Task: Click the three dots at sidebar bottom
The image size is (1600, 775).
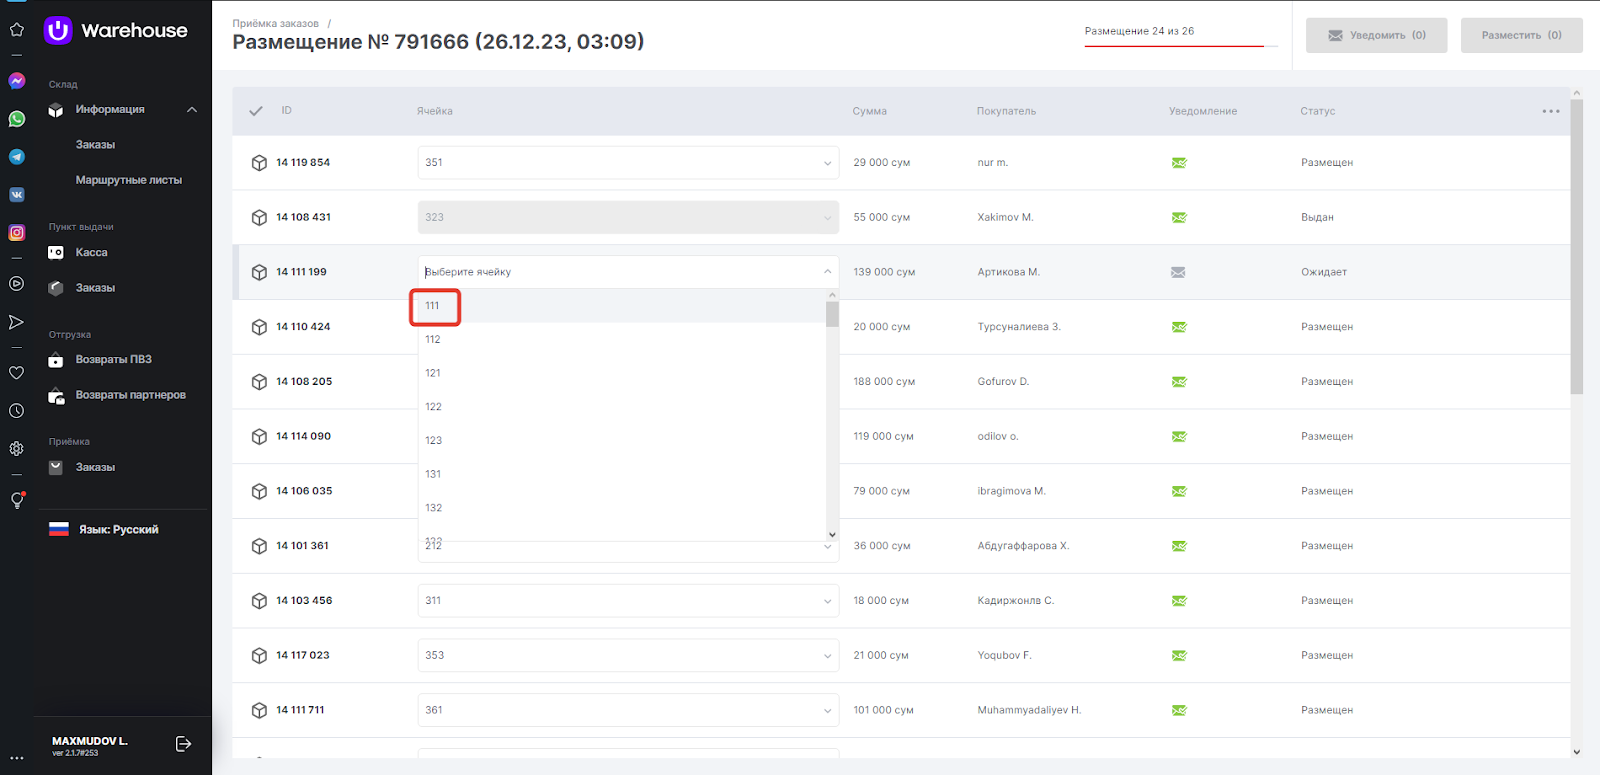Action: [x=16, y=758]
